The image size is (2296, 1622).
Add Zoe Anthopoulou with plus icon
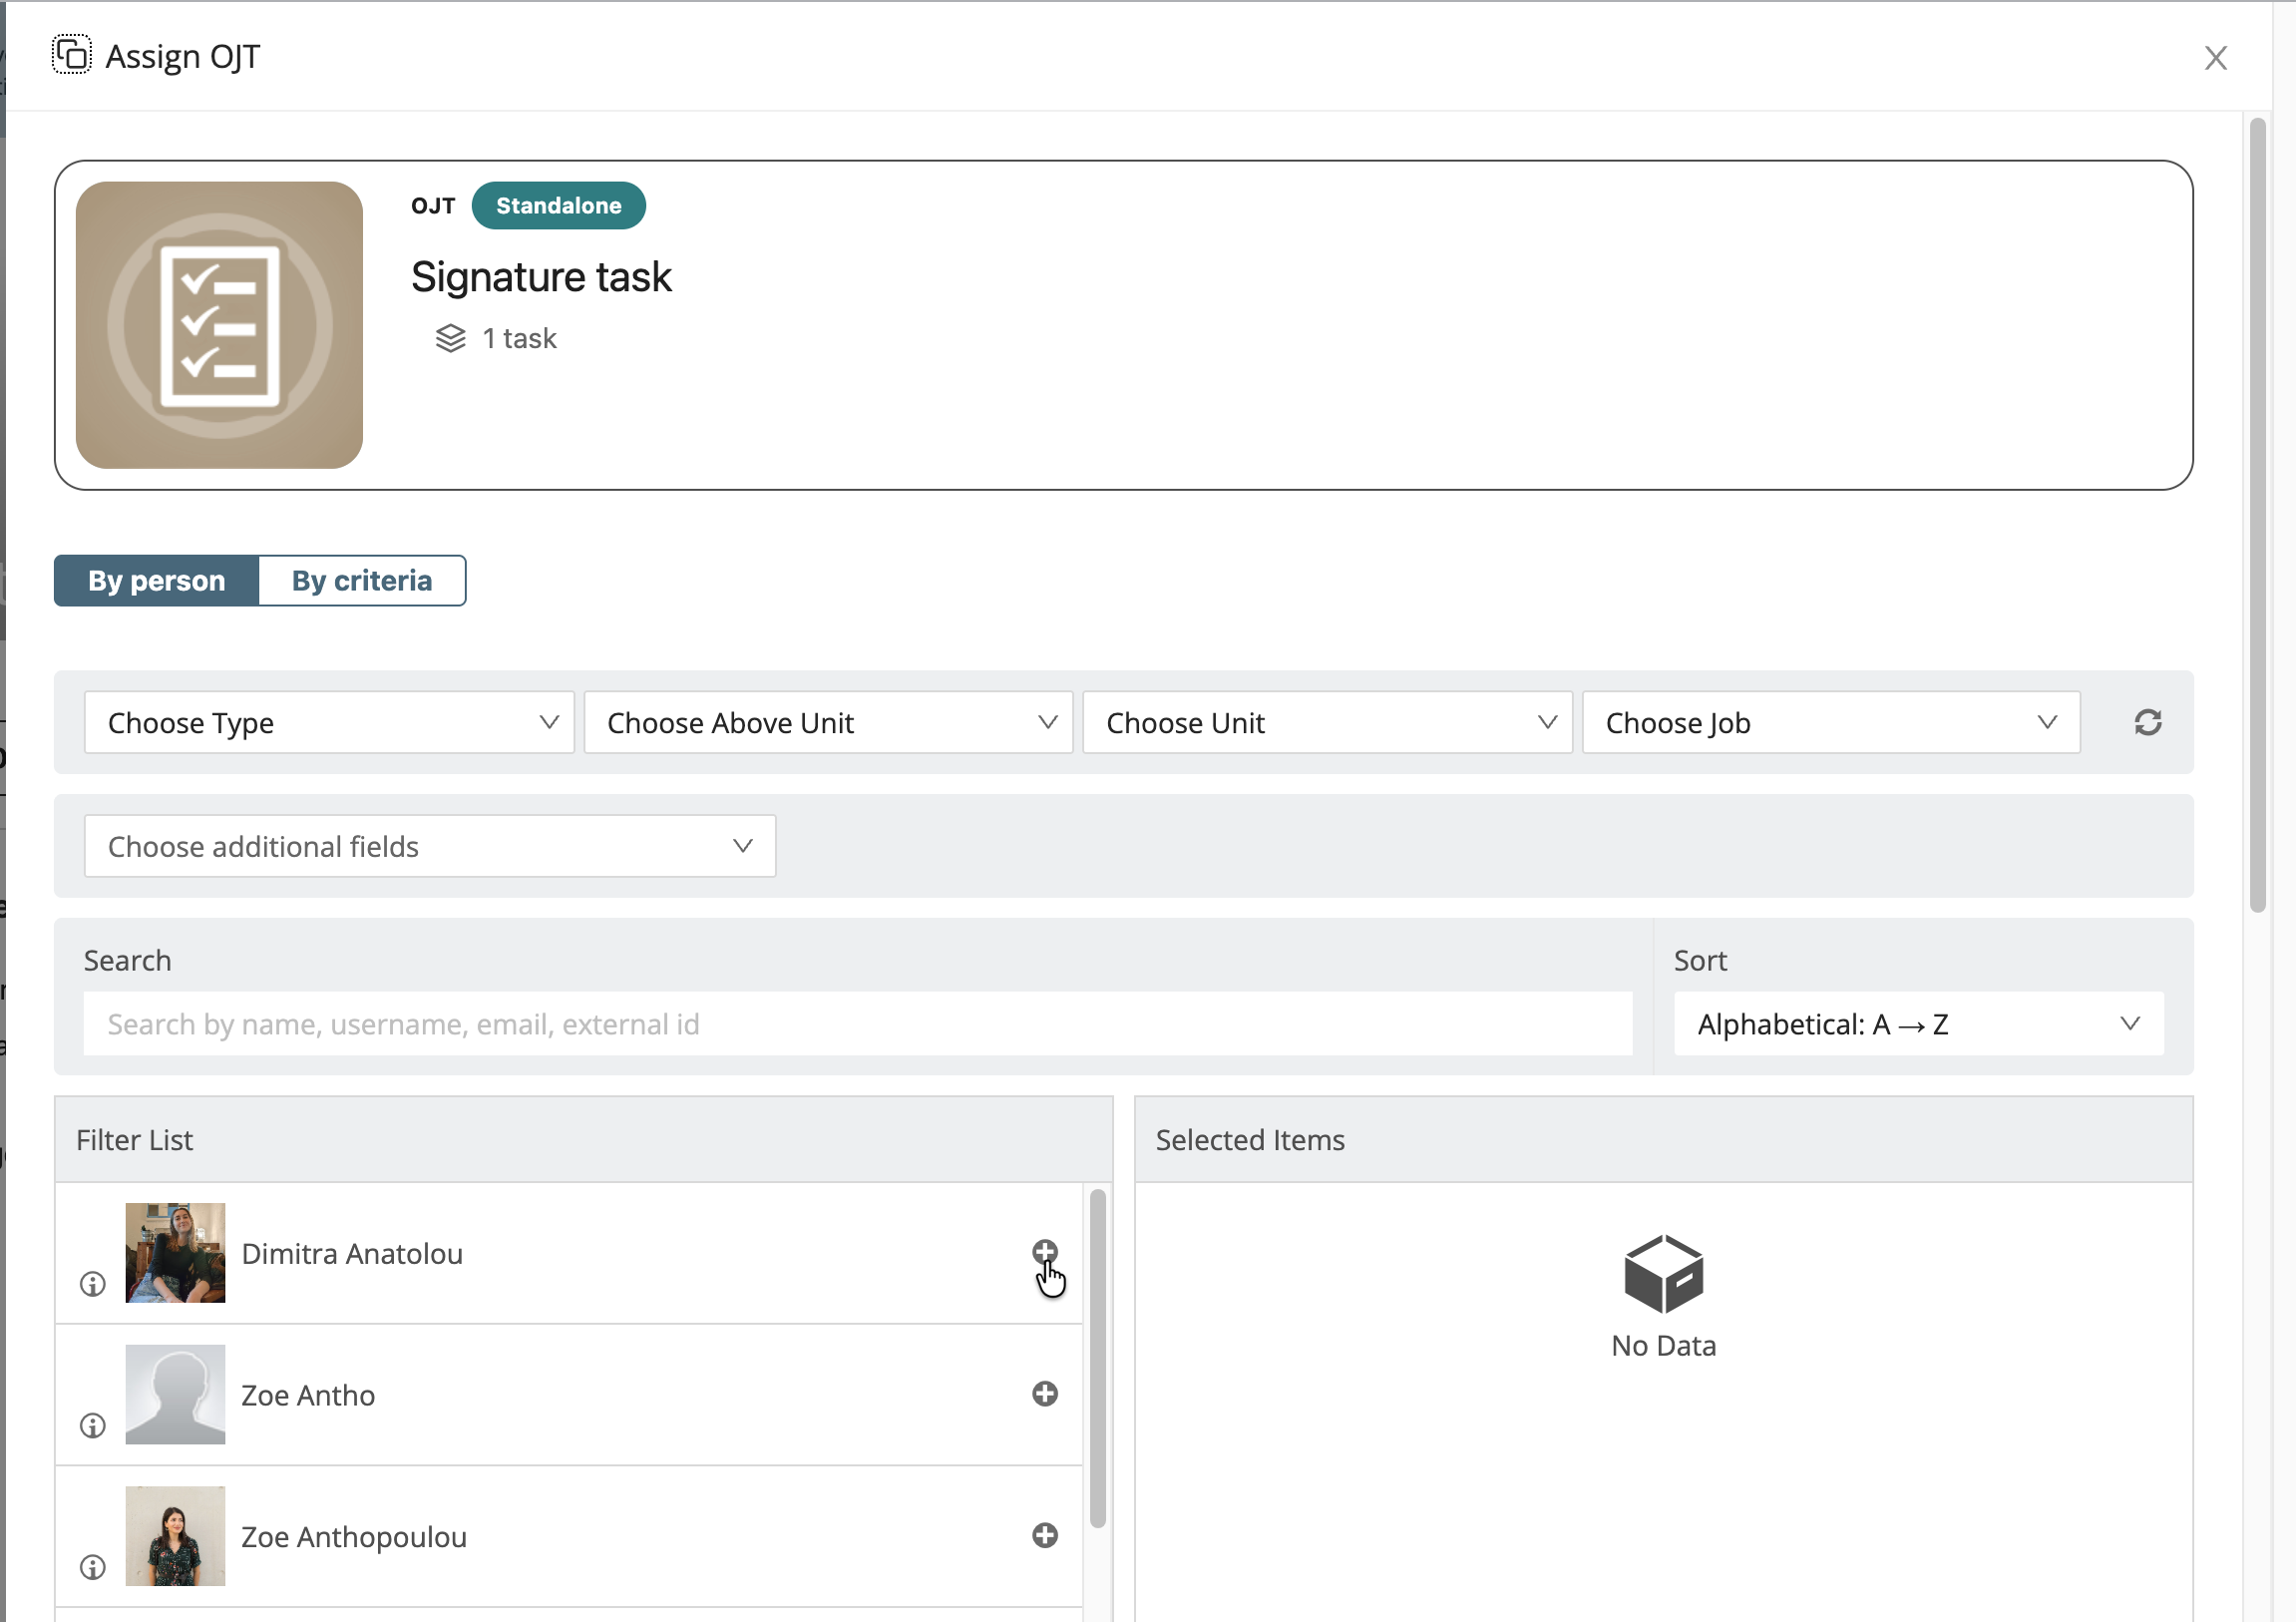(x=1044, y=1535)
